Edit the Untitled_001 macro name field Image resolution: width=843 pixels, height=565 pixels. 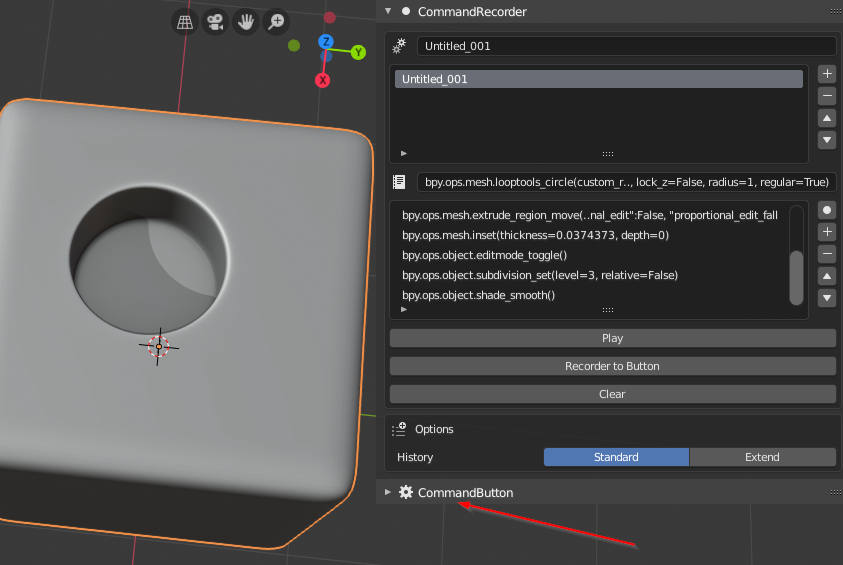(626, 46)
